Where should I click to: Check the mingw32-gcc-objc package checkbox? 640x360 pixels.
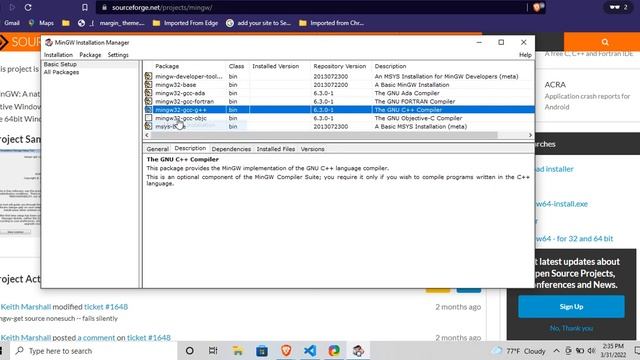pos(149,118)
